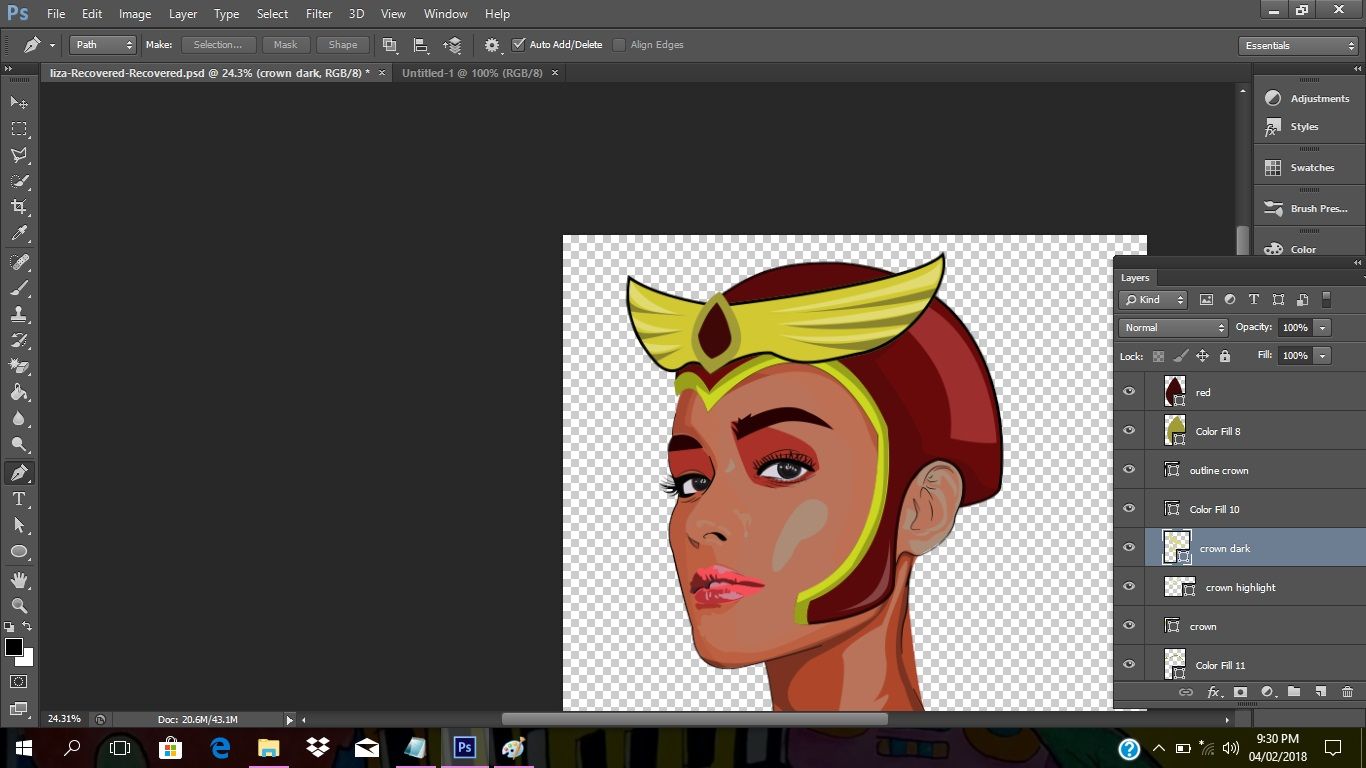Select the Zoom tool
This screenshot has height=768, width=1366.
pos(19,606)
